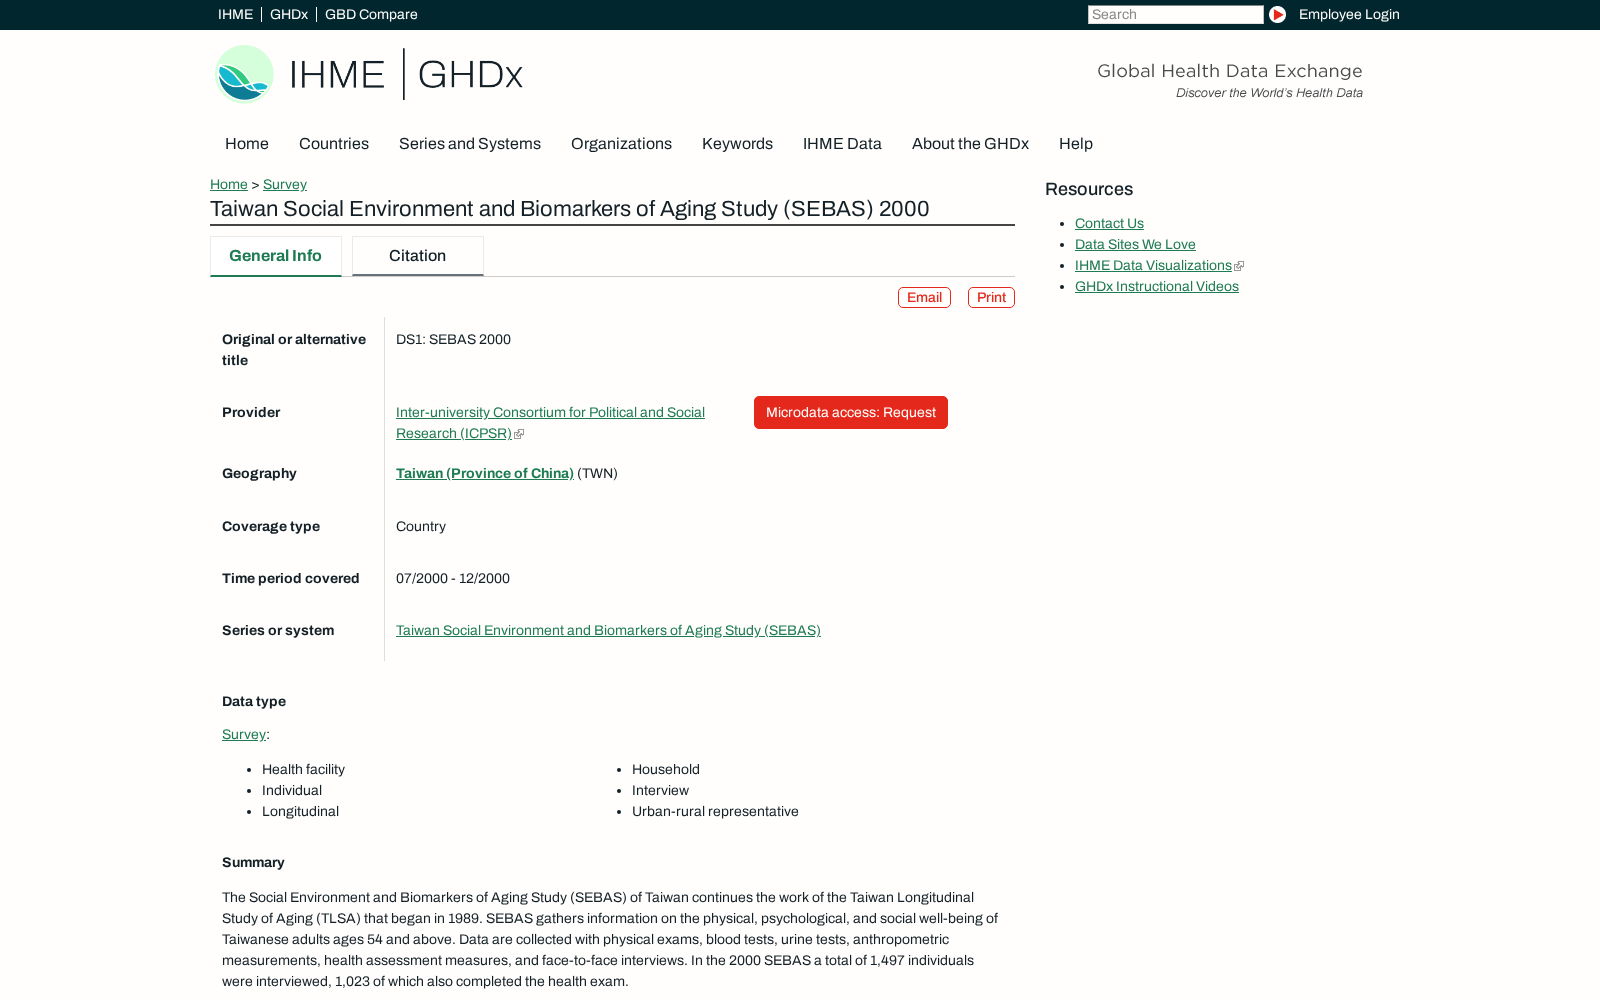Open Taiwan (Province of China) geography link
This screenshot has height=1000, width=1600.
(485, 474)
